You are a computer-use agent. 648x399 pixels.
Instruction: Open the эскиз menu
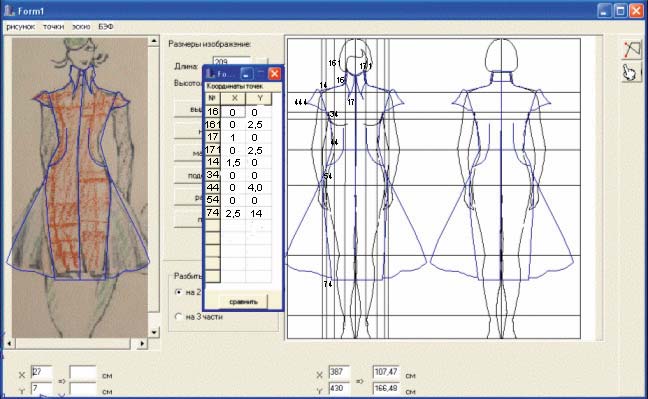[x=81, y=27]
